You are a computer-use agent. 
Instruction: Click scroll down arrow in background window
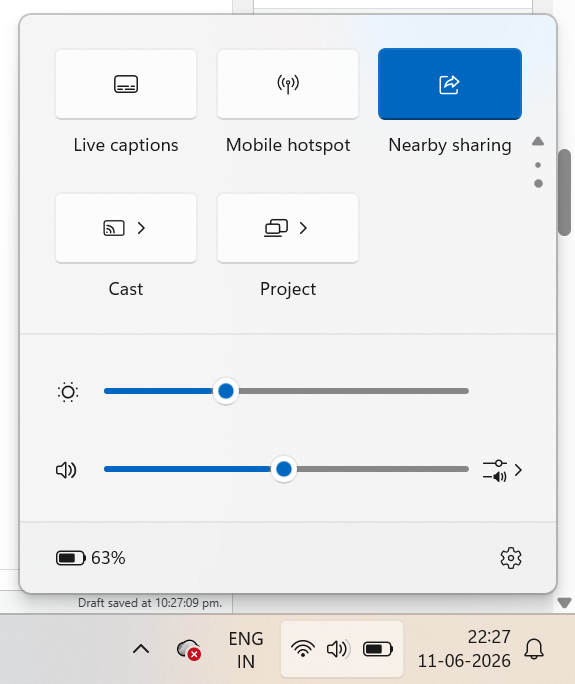coord(565,603)
